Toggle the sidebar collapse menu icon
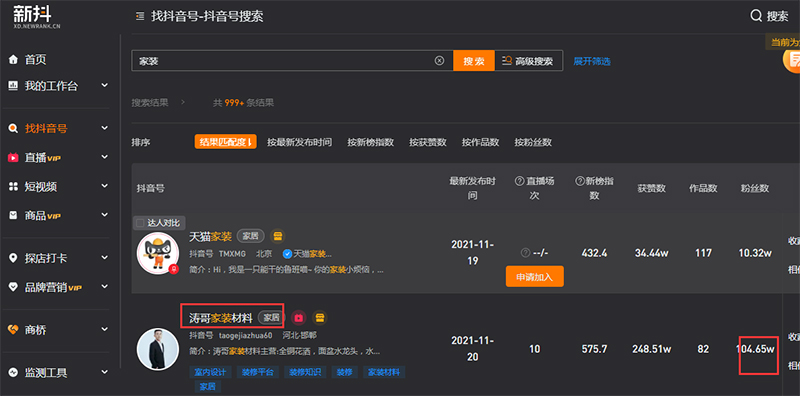The width and height of the screenshot is (800, 396). 140,16
